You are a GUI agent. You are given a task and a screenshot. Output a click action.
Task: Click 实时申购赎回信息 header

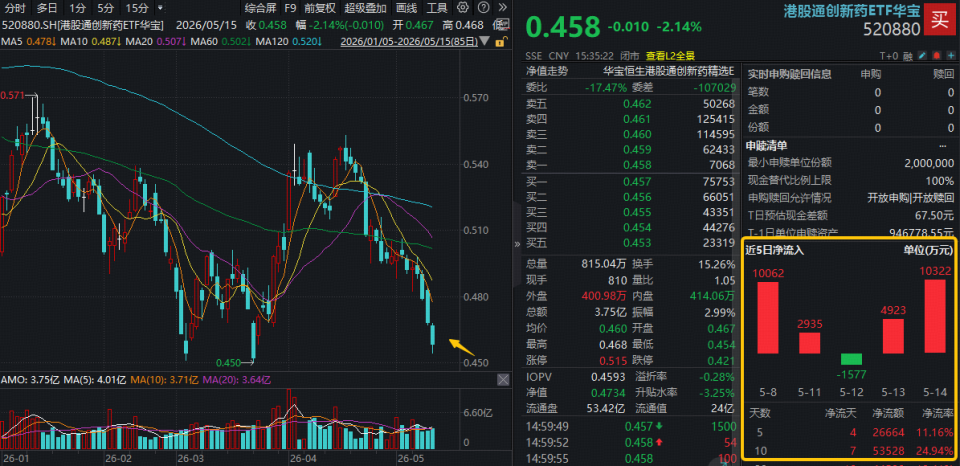tap(789, 74)
